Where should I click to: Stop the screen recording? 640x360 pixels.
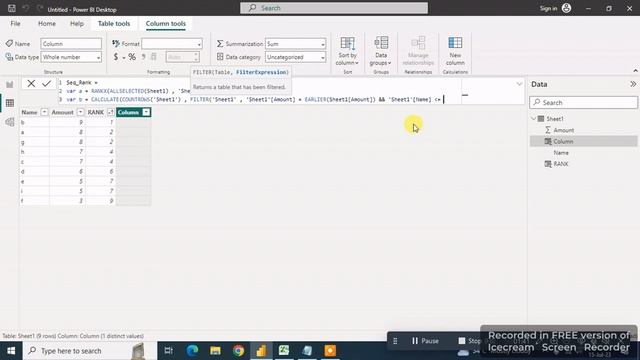click(x=469, y=341)
